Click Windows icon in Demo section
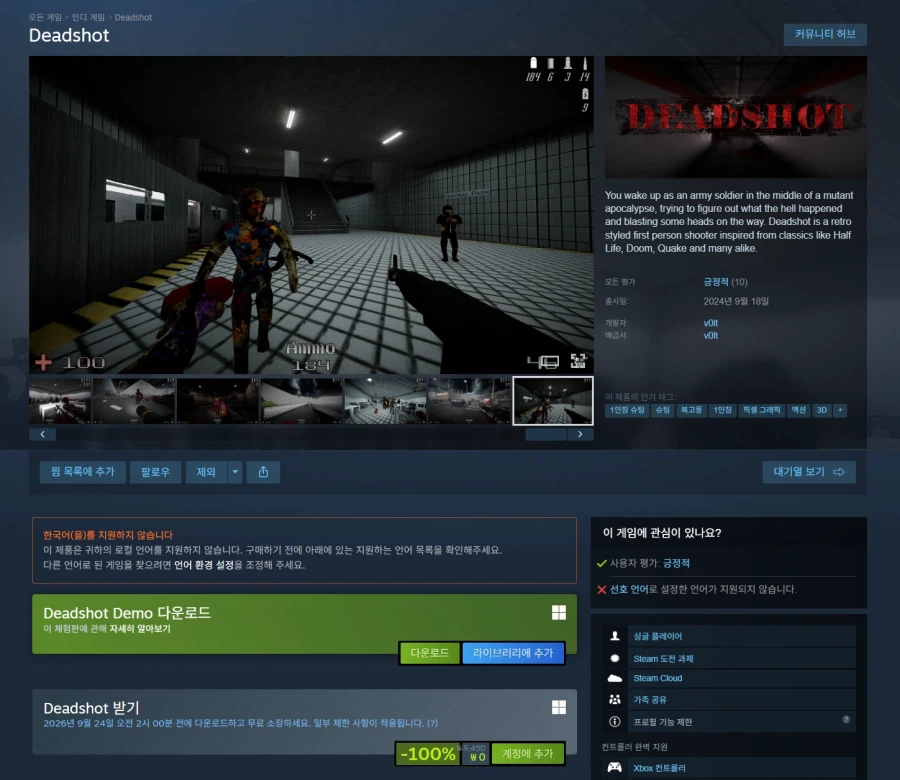Viewport: 900px width, 780px height. [x=559, y=612]
